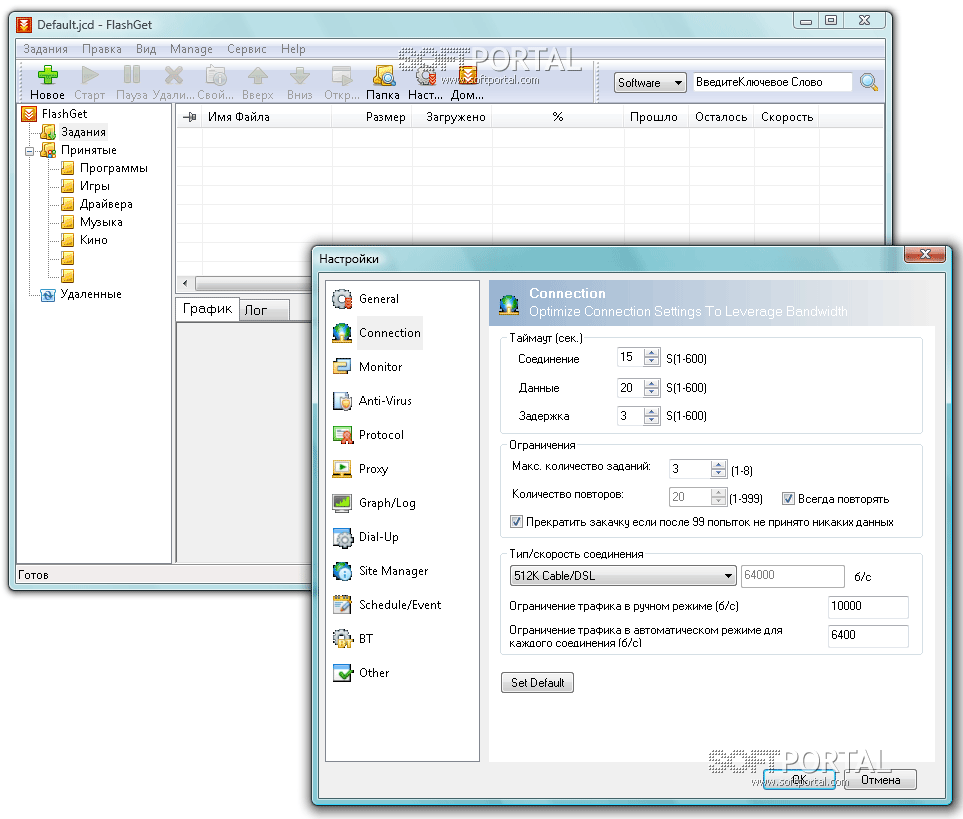963x819 pixels.
Task: Click the Отмена button in settings dialog
Action: tap(880, 780)
